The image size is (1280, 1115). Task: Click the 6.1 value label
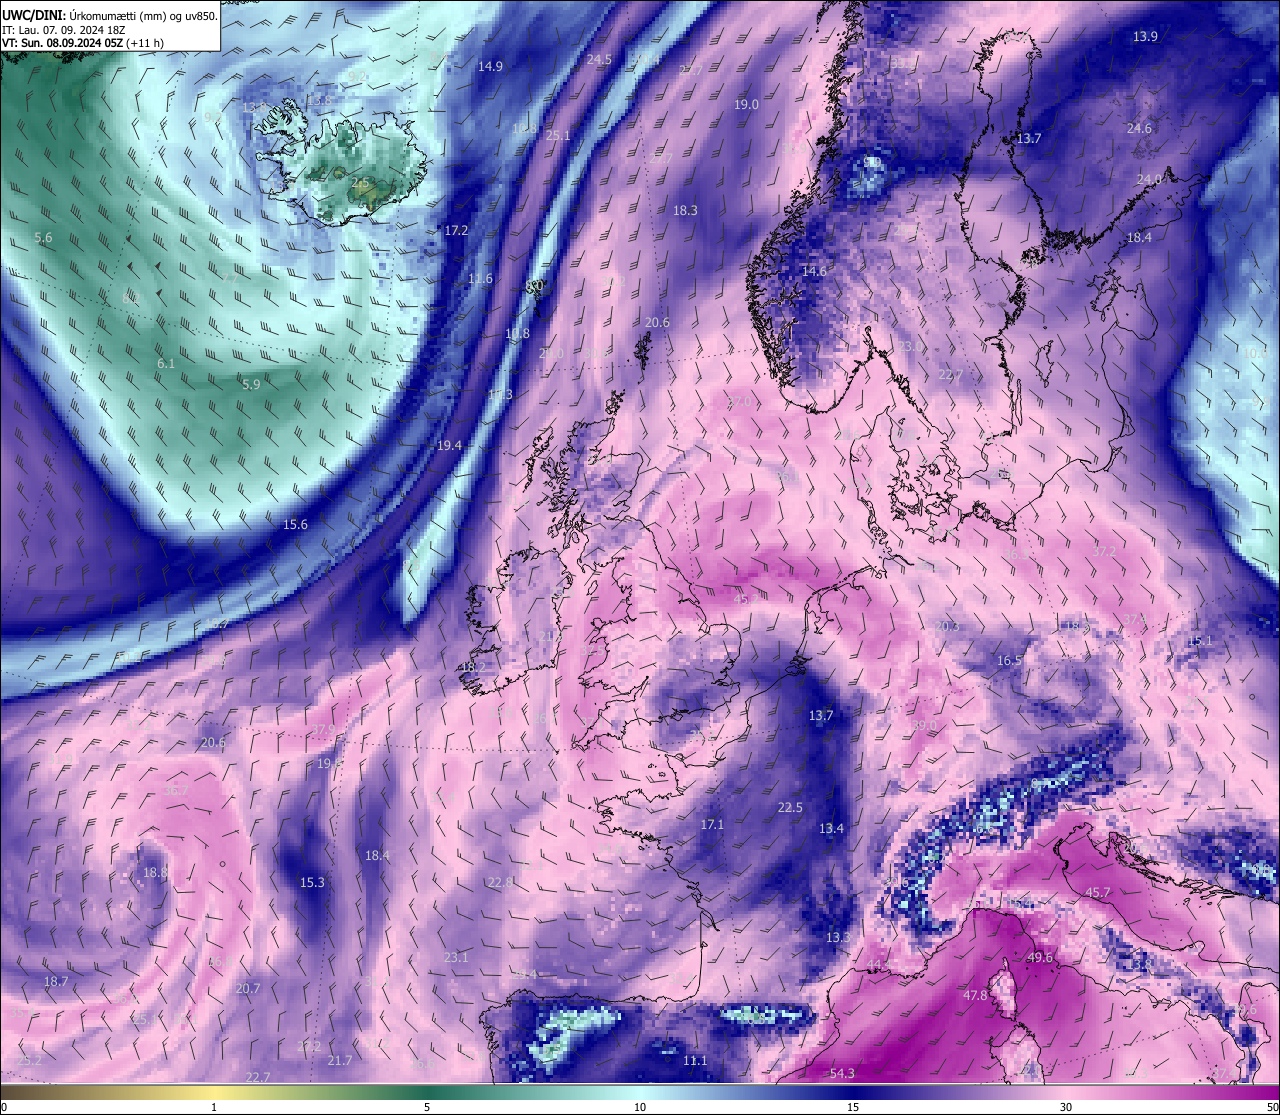[166, 364]
